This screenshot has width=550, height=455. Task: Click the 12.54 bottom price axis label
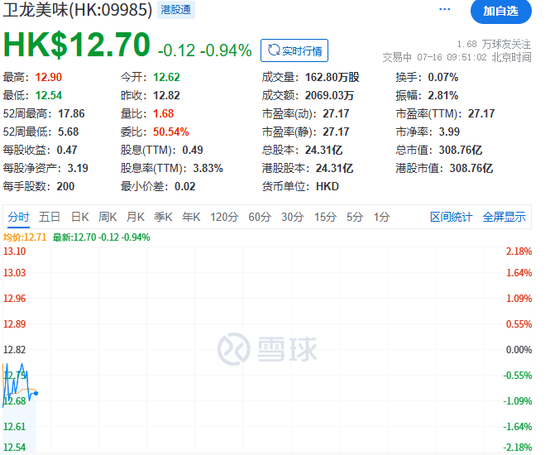coord(14,448)
